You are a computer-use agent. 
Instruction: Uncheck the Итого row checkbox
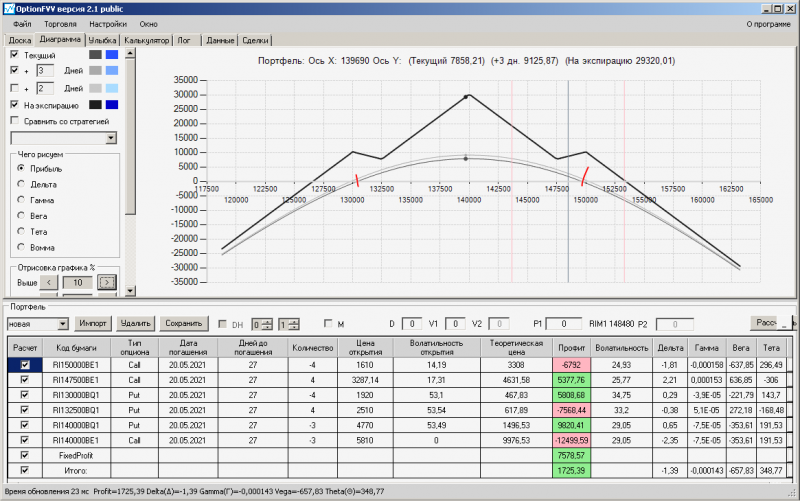tap(24, 470)
